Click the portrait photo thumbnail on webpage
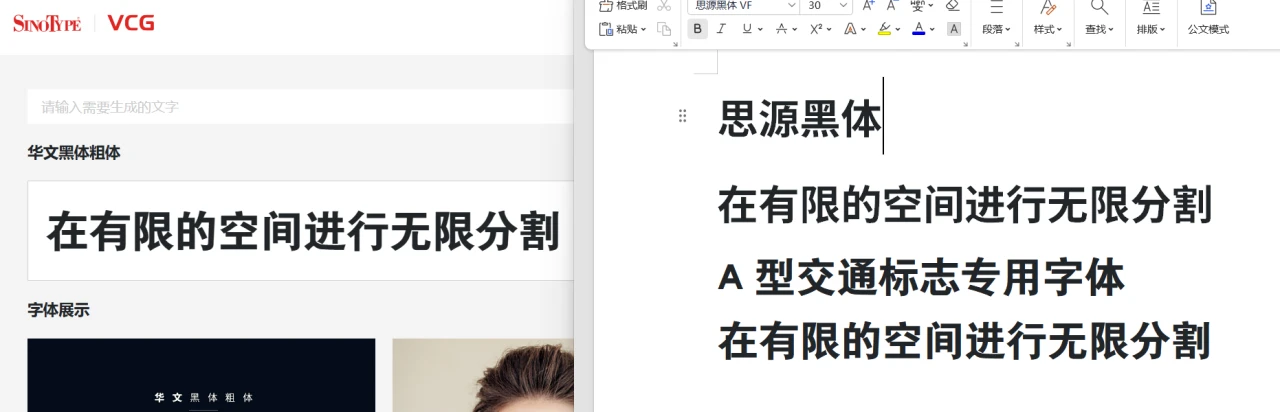The width and height of the screenshot is (1280, 412). (x=483, y=375)
